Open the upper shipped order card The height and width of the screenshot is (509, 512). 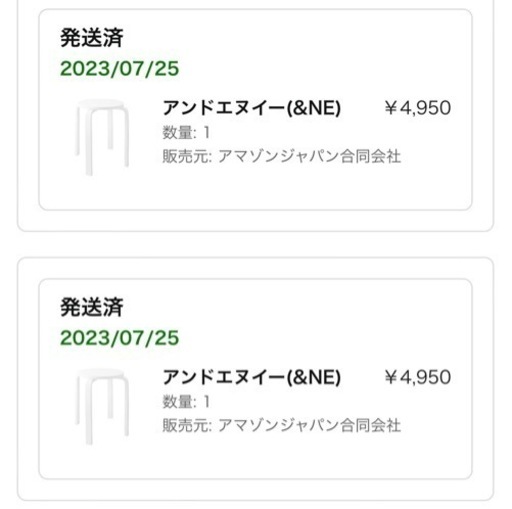pyautogui.click(x=255, y=110)
